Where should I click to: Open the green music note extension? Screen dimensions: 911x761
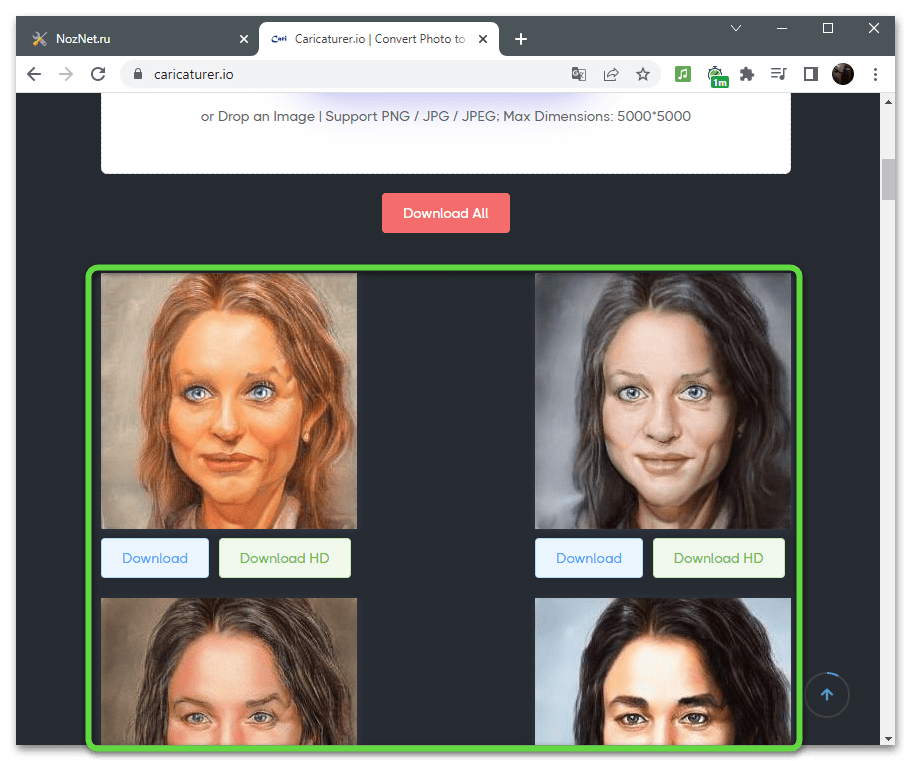[x=683, y=74]
